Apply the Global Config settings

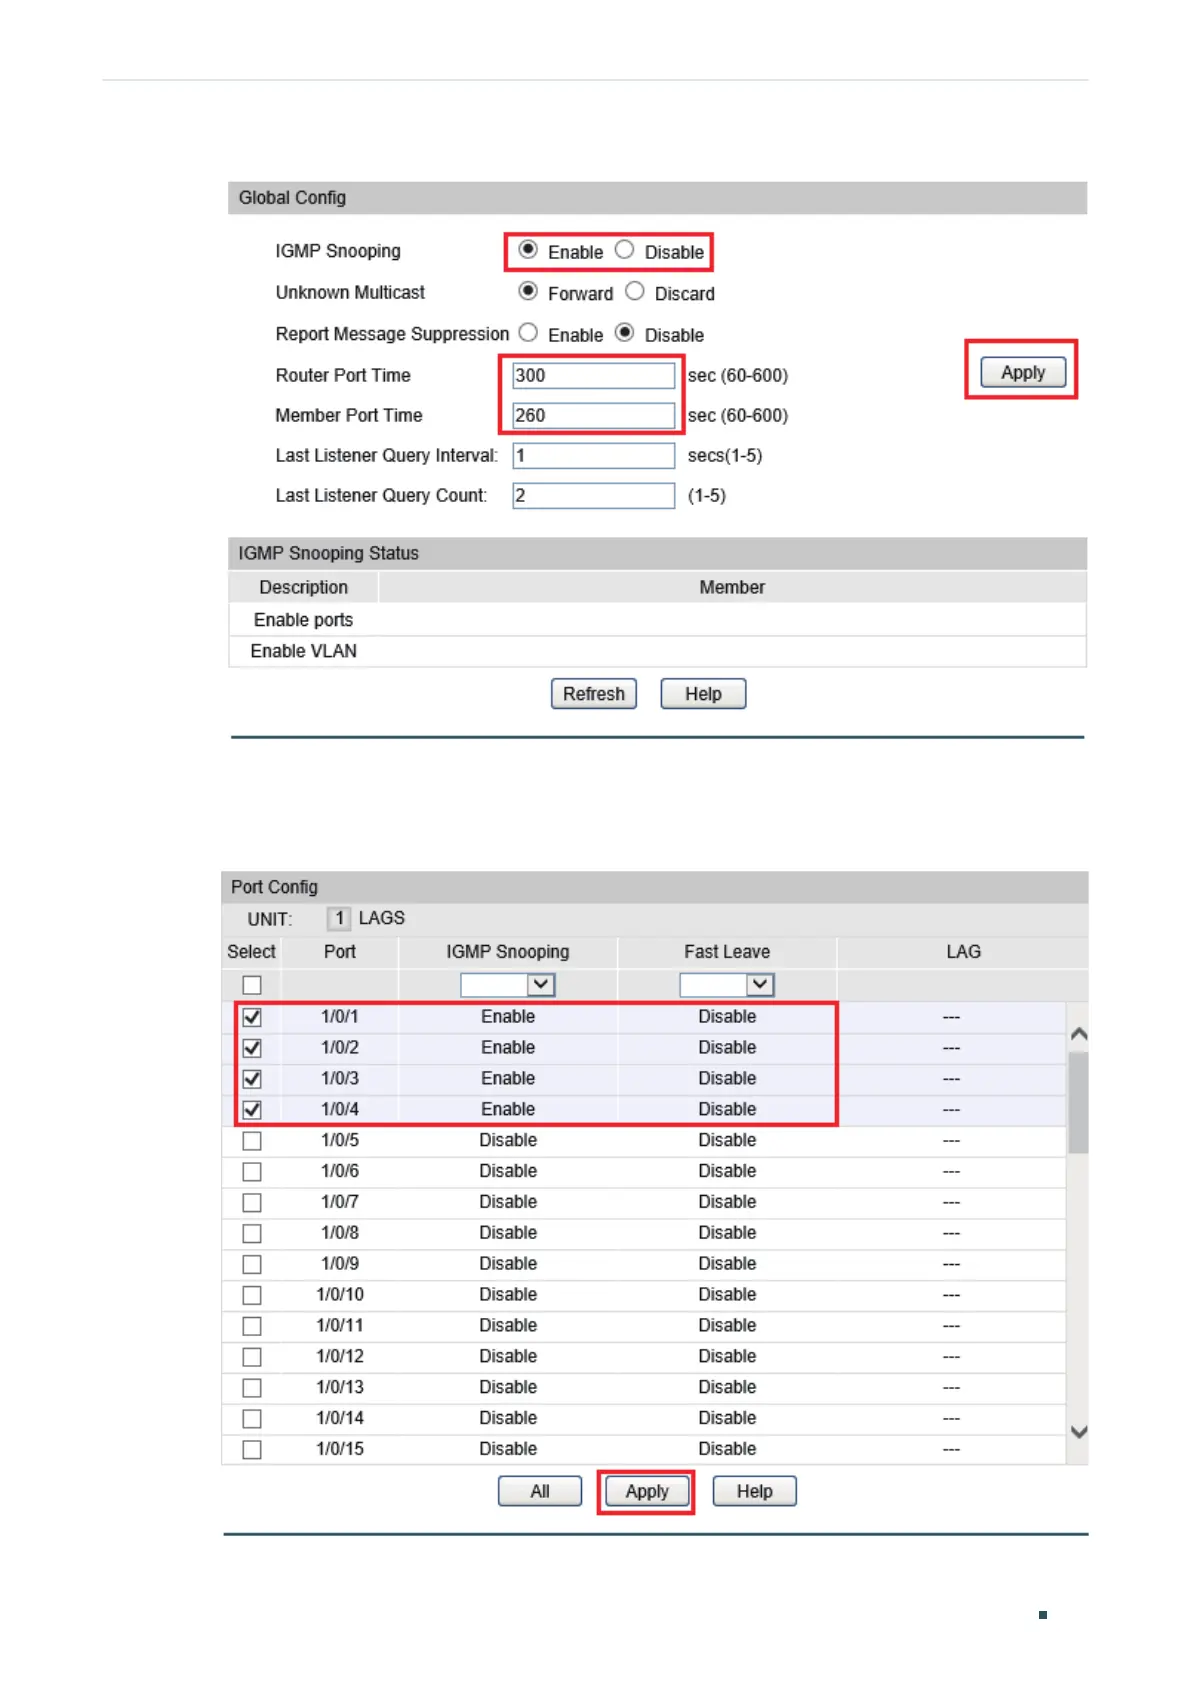click(x=1023, y=372)
